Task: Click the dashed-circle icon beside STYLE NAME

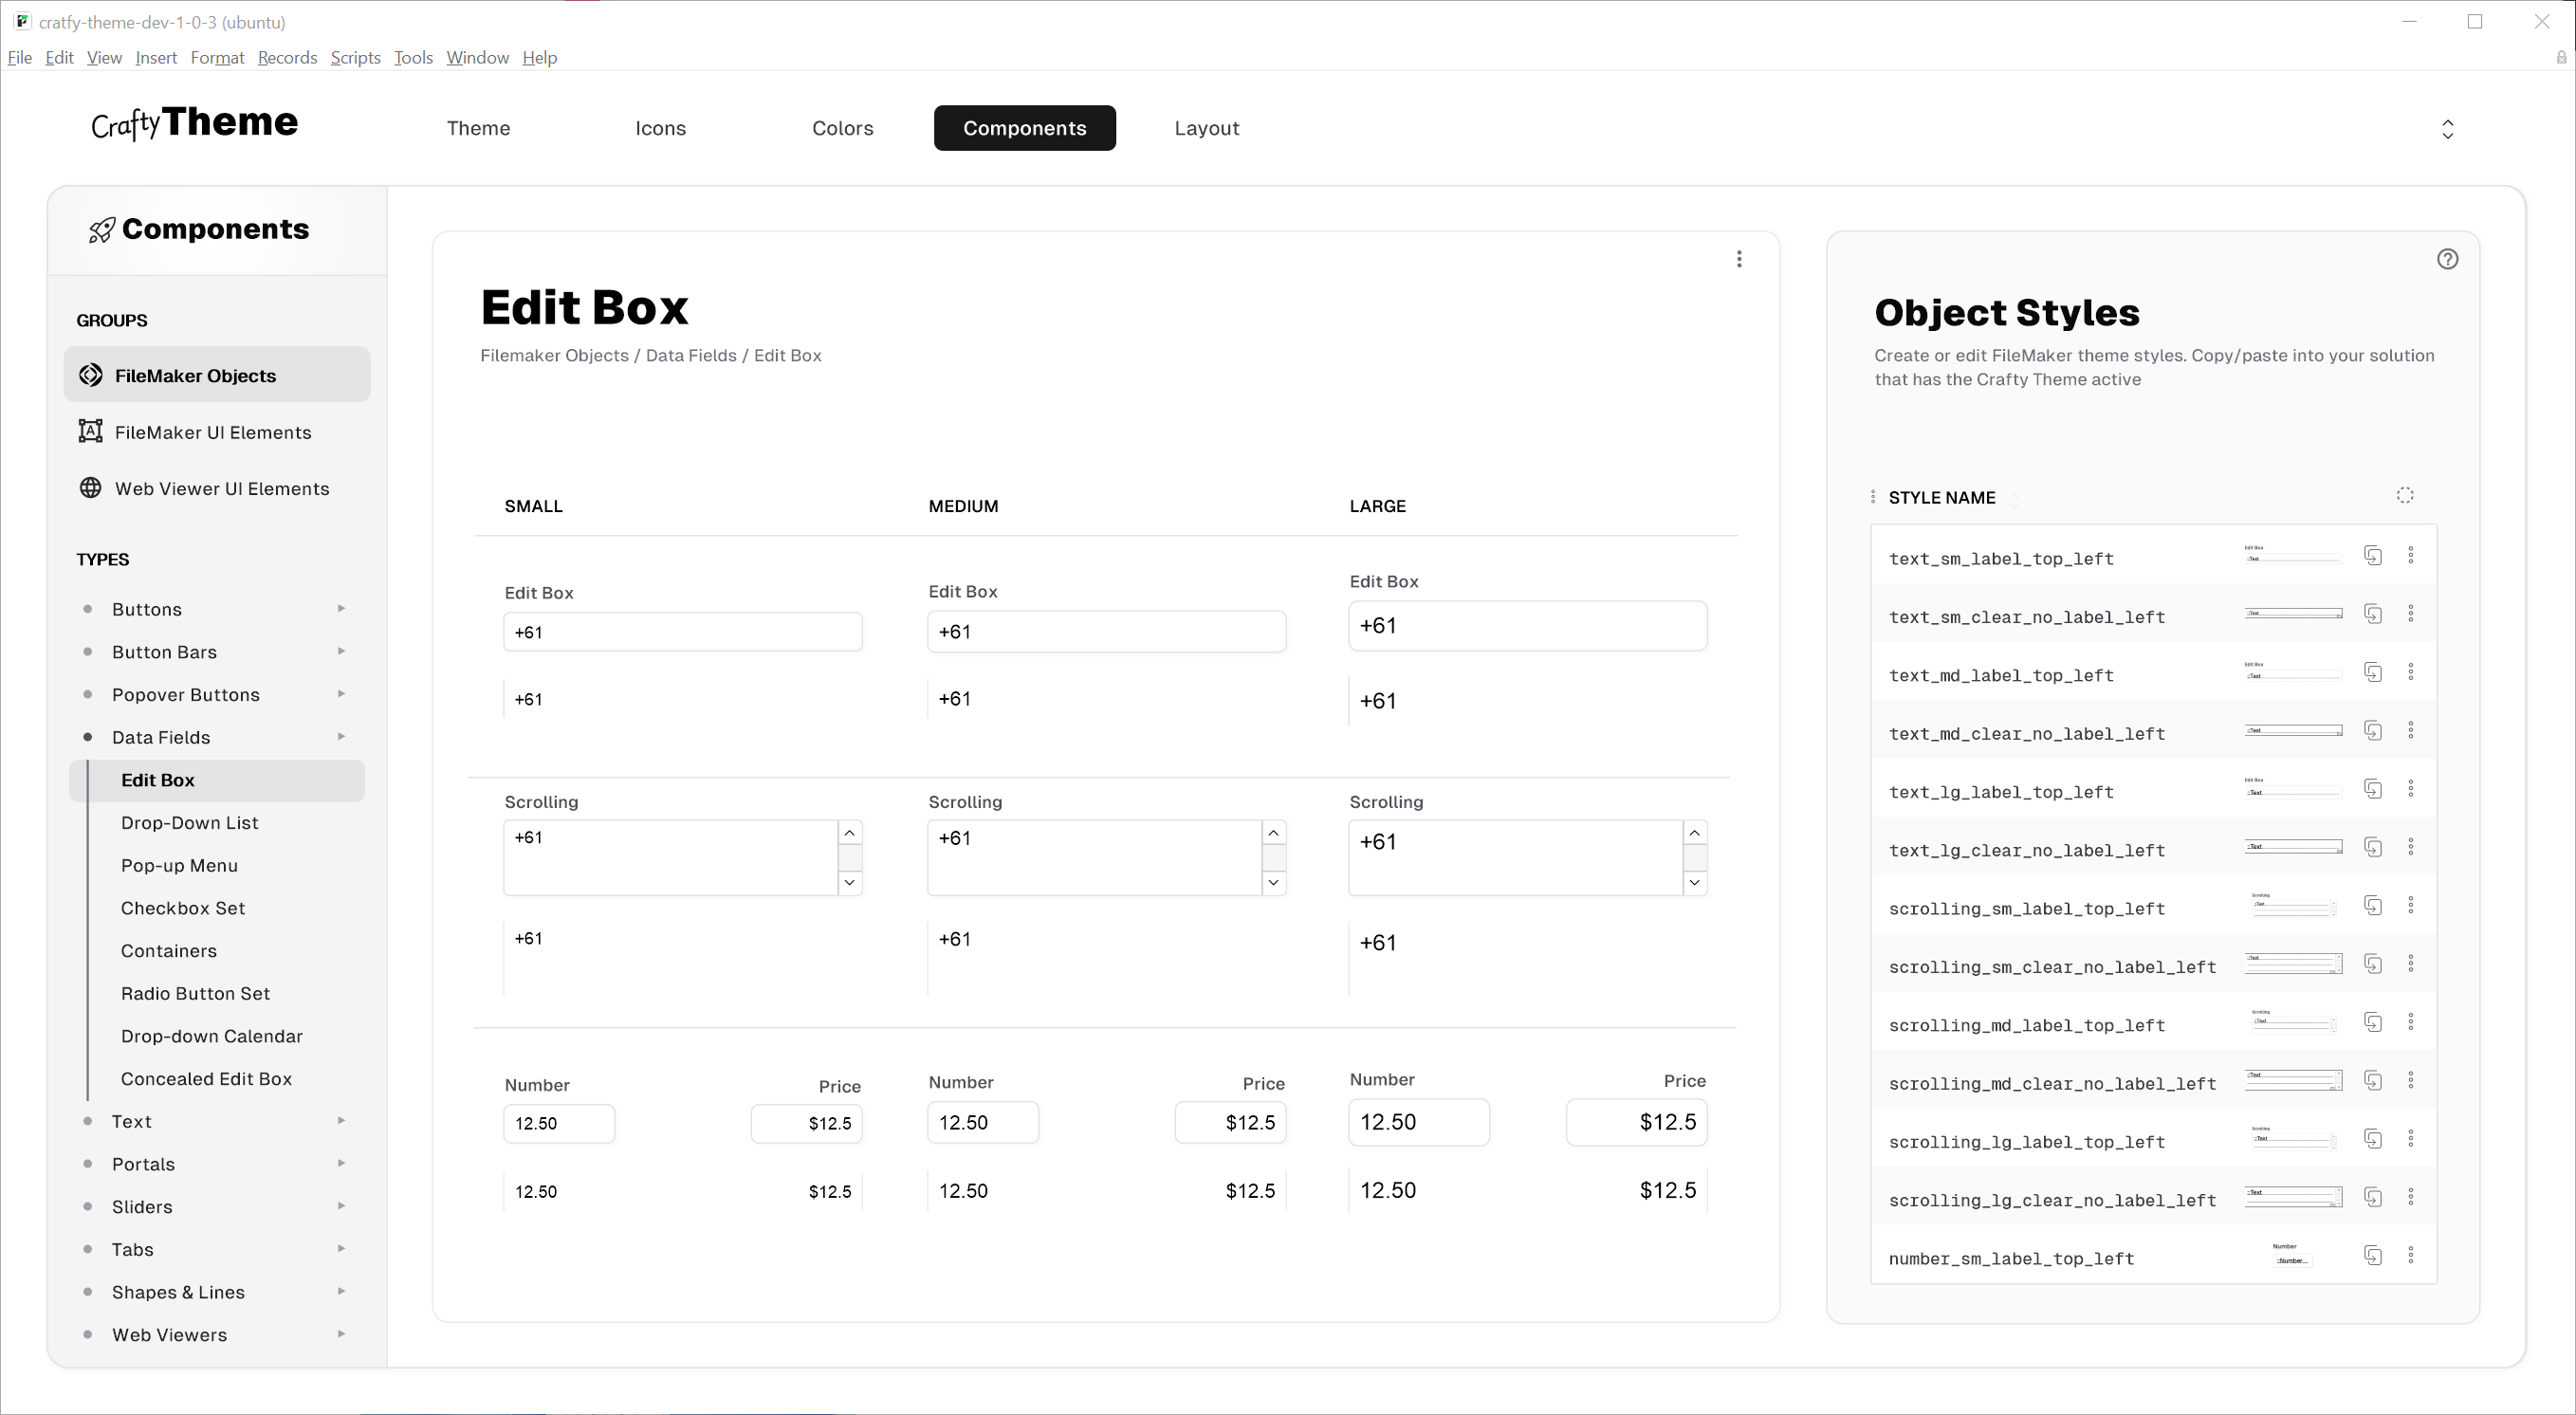Action: (2406, 495)
